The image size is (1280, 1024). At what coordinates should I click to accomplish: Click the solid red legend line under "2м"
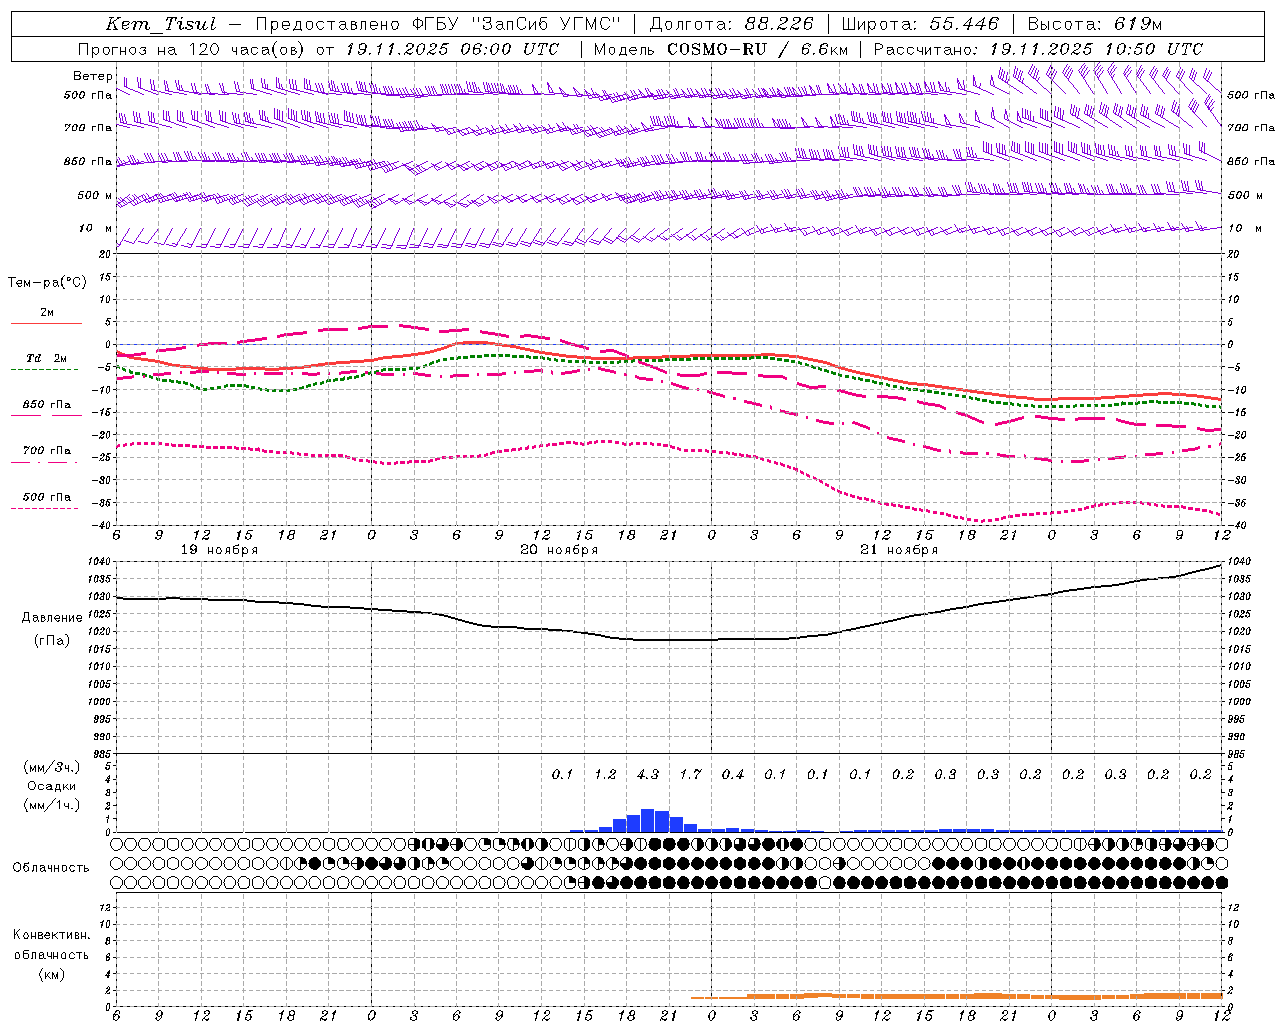(x=46, y=324)
